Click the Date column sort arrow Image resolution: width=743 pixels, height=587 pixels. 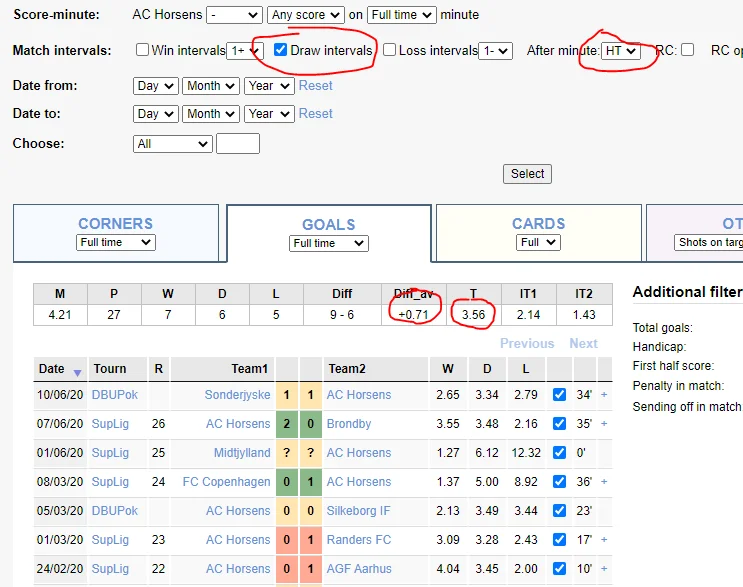[78, 370]
